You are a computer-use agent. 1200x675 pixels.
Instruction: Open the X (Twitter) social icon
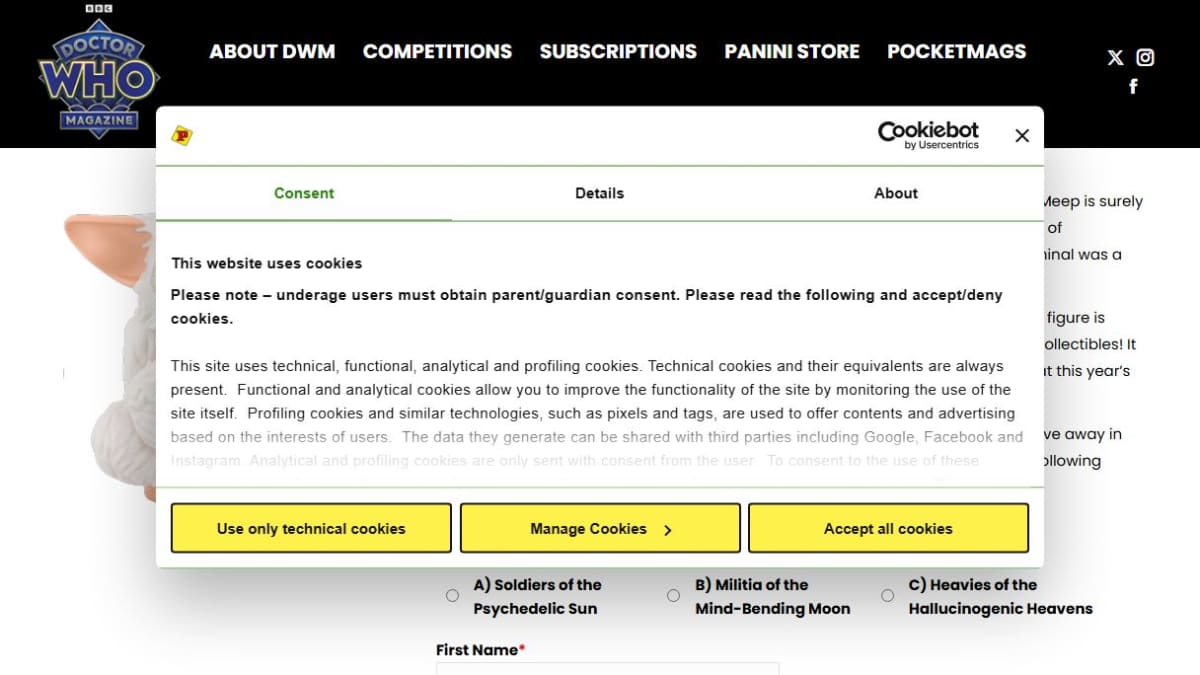(1115, 58)
